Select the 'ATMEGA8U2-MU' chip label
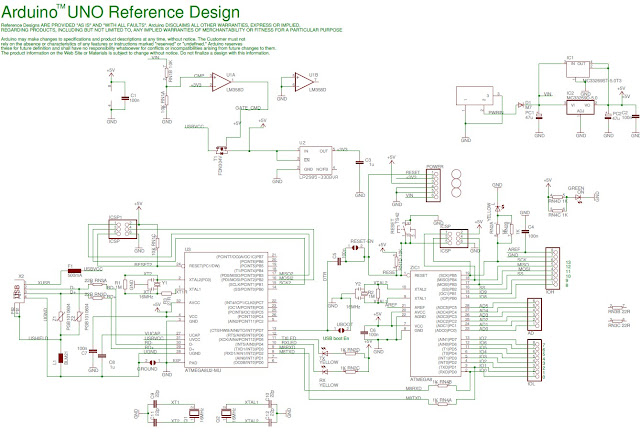Screen dimensions: 640x437 tap(203, 371)
